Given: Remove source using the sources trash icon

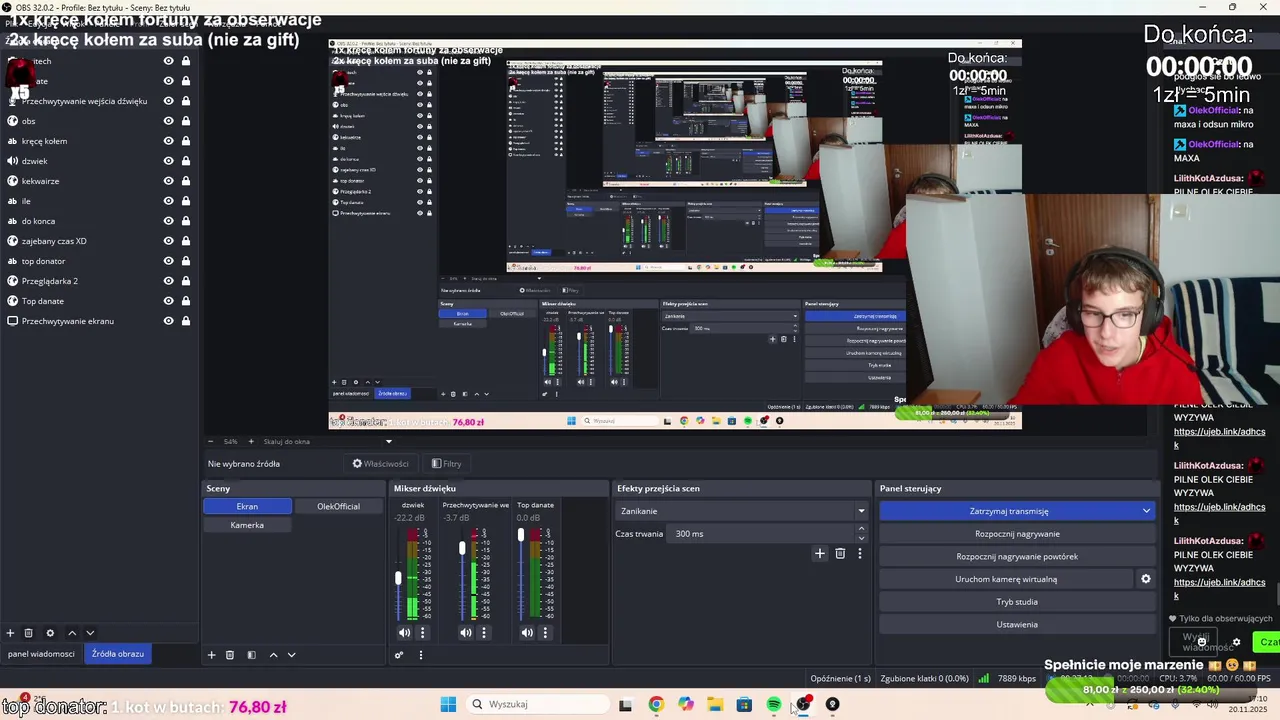Looking at the screenshot, I should pyautogui.click(x=29, y=633).
